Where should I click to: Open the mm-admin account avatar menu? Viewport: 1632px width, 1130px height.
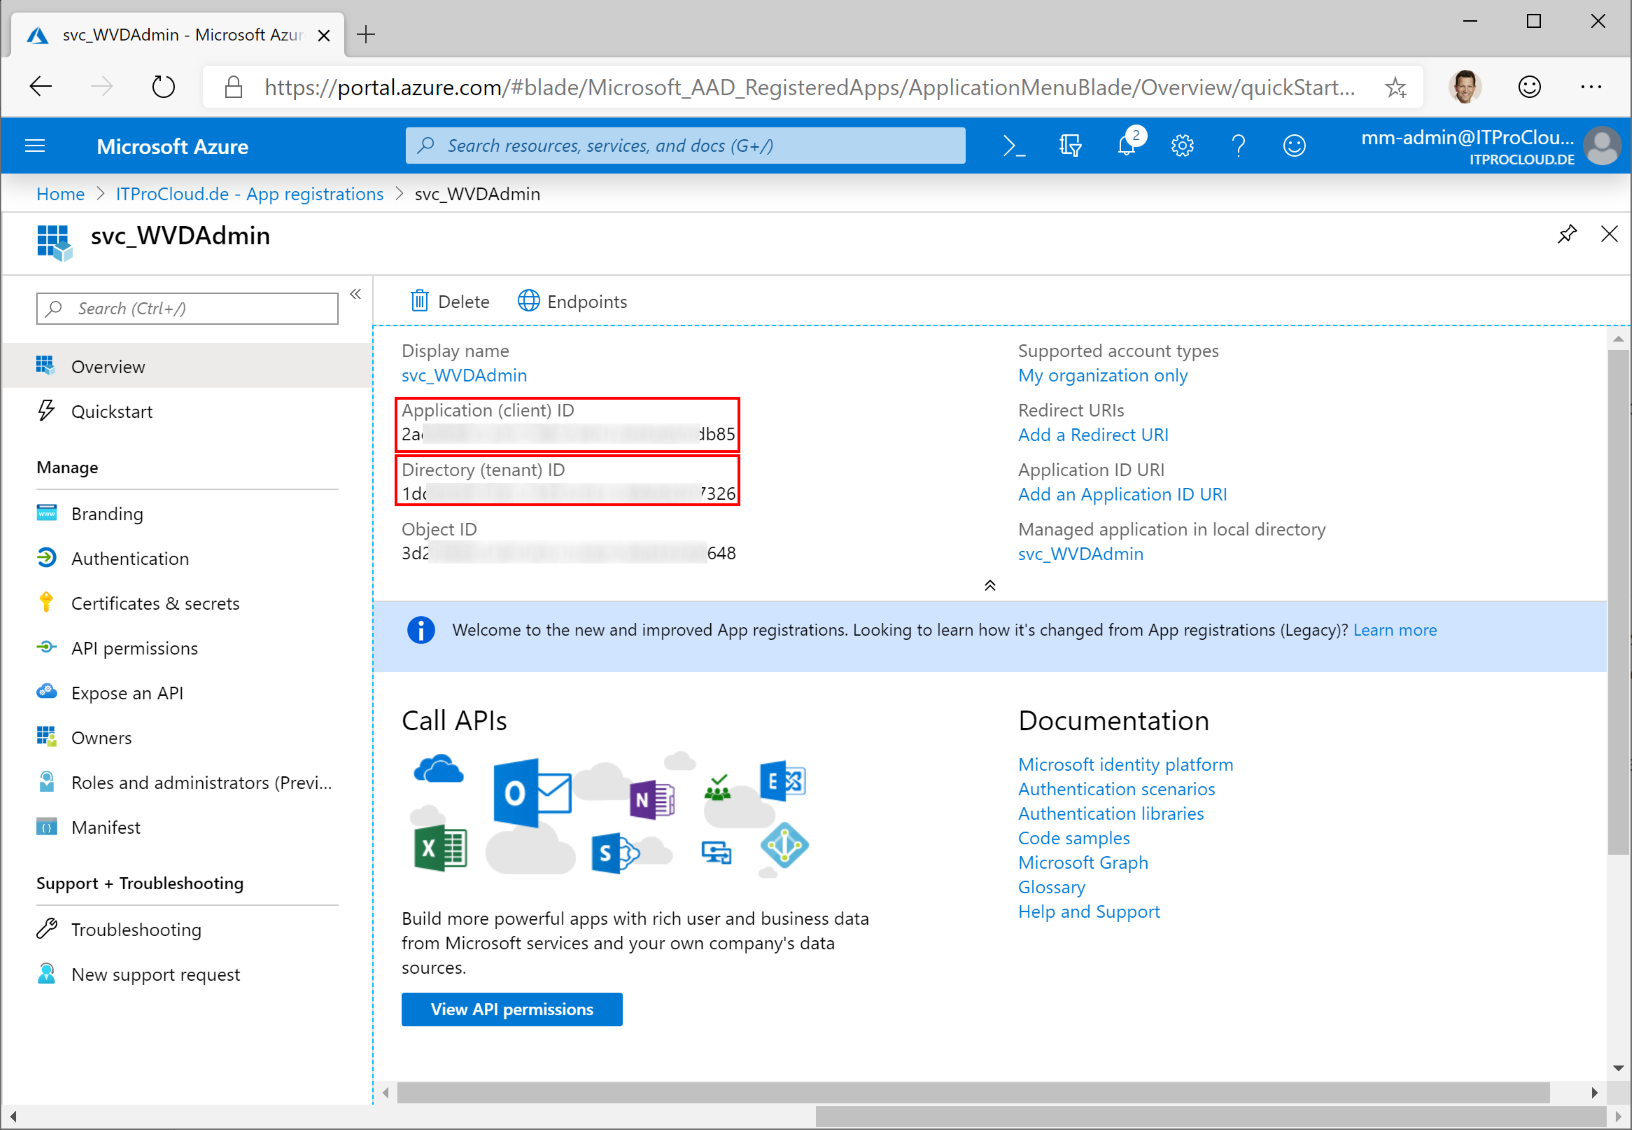(x=1603, y=146)
